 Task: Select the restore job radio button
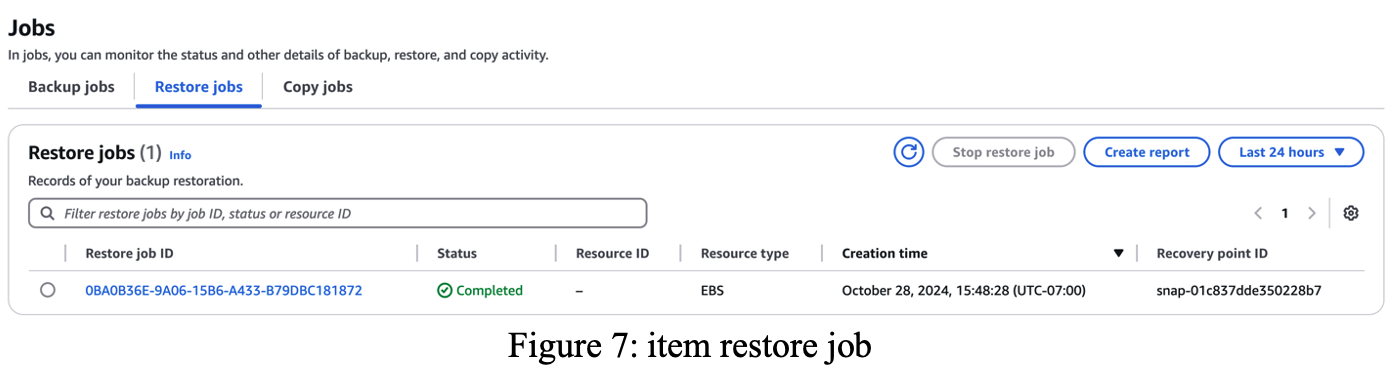(x=48, y=291)
